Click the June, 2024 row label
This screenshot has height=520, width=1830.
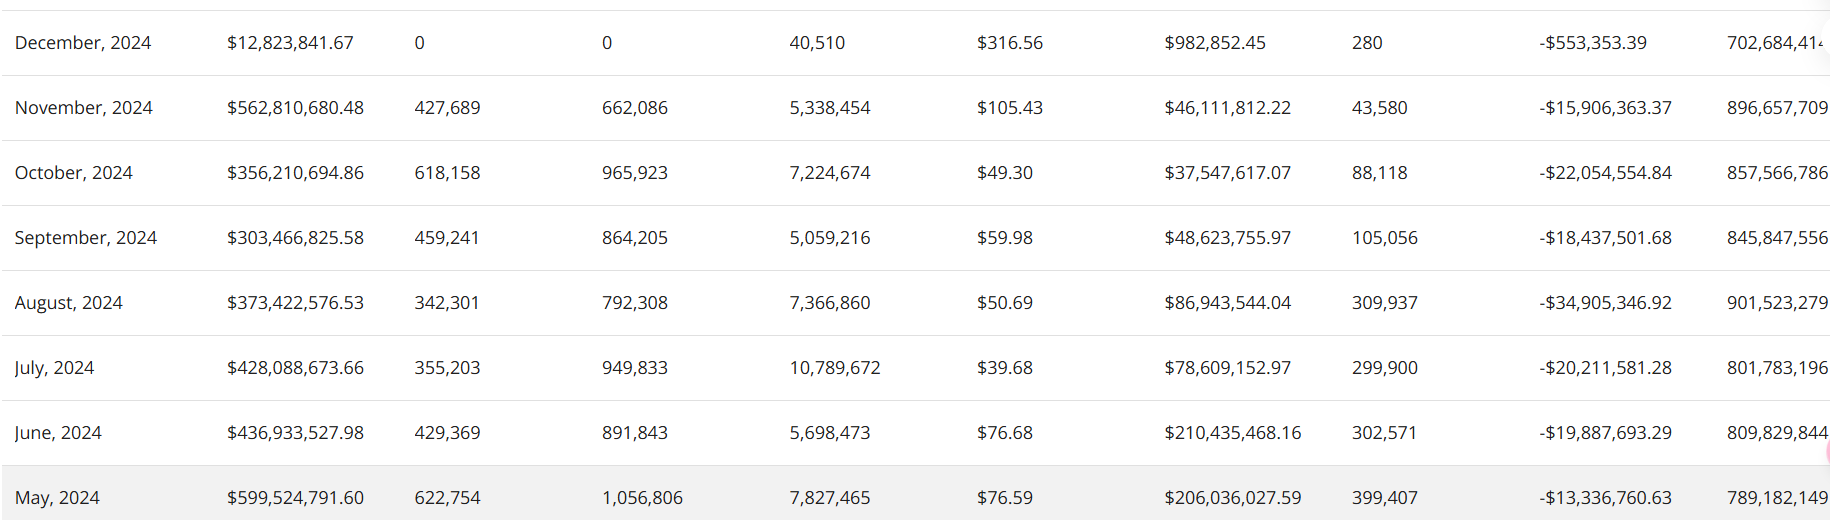tap(58, 433)
